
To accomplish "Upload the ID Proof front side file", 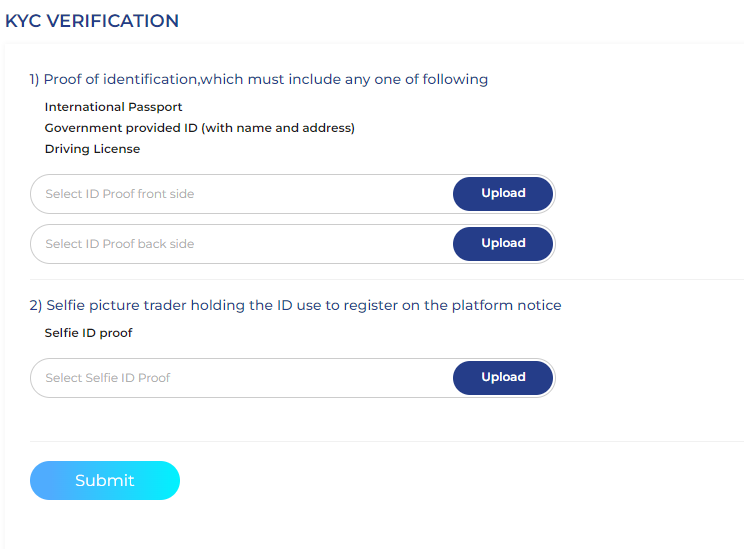I will coord(503,194).
